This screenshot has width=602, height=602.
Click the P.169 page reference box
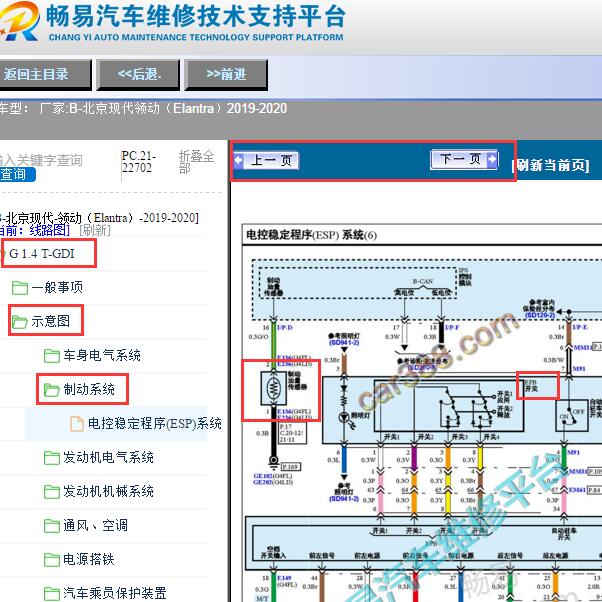pyautogui.click(x=291, y=467)
